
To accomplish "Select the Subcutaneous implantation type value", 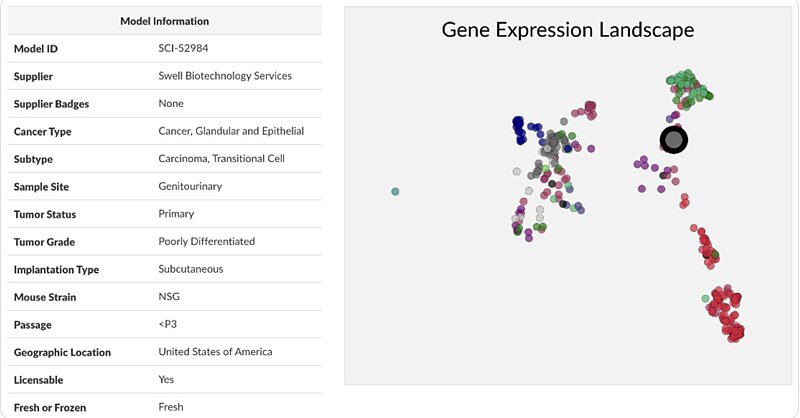I will [x=191, y=269].
